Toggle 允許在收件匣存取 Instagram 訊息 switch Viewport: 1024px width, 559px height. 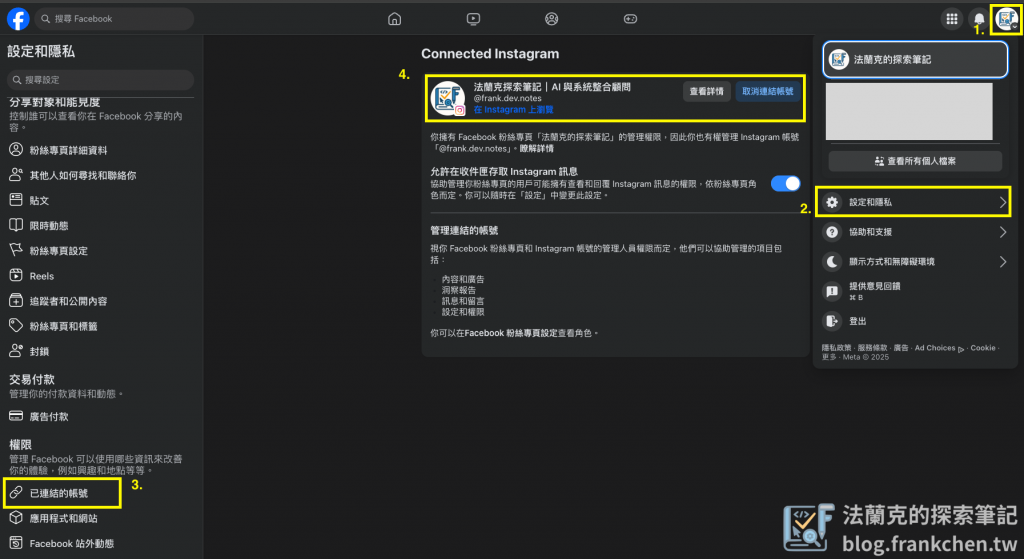[x=786, y=184]
